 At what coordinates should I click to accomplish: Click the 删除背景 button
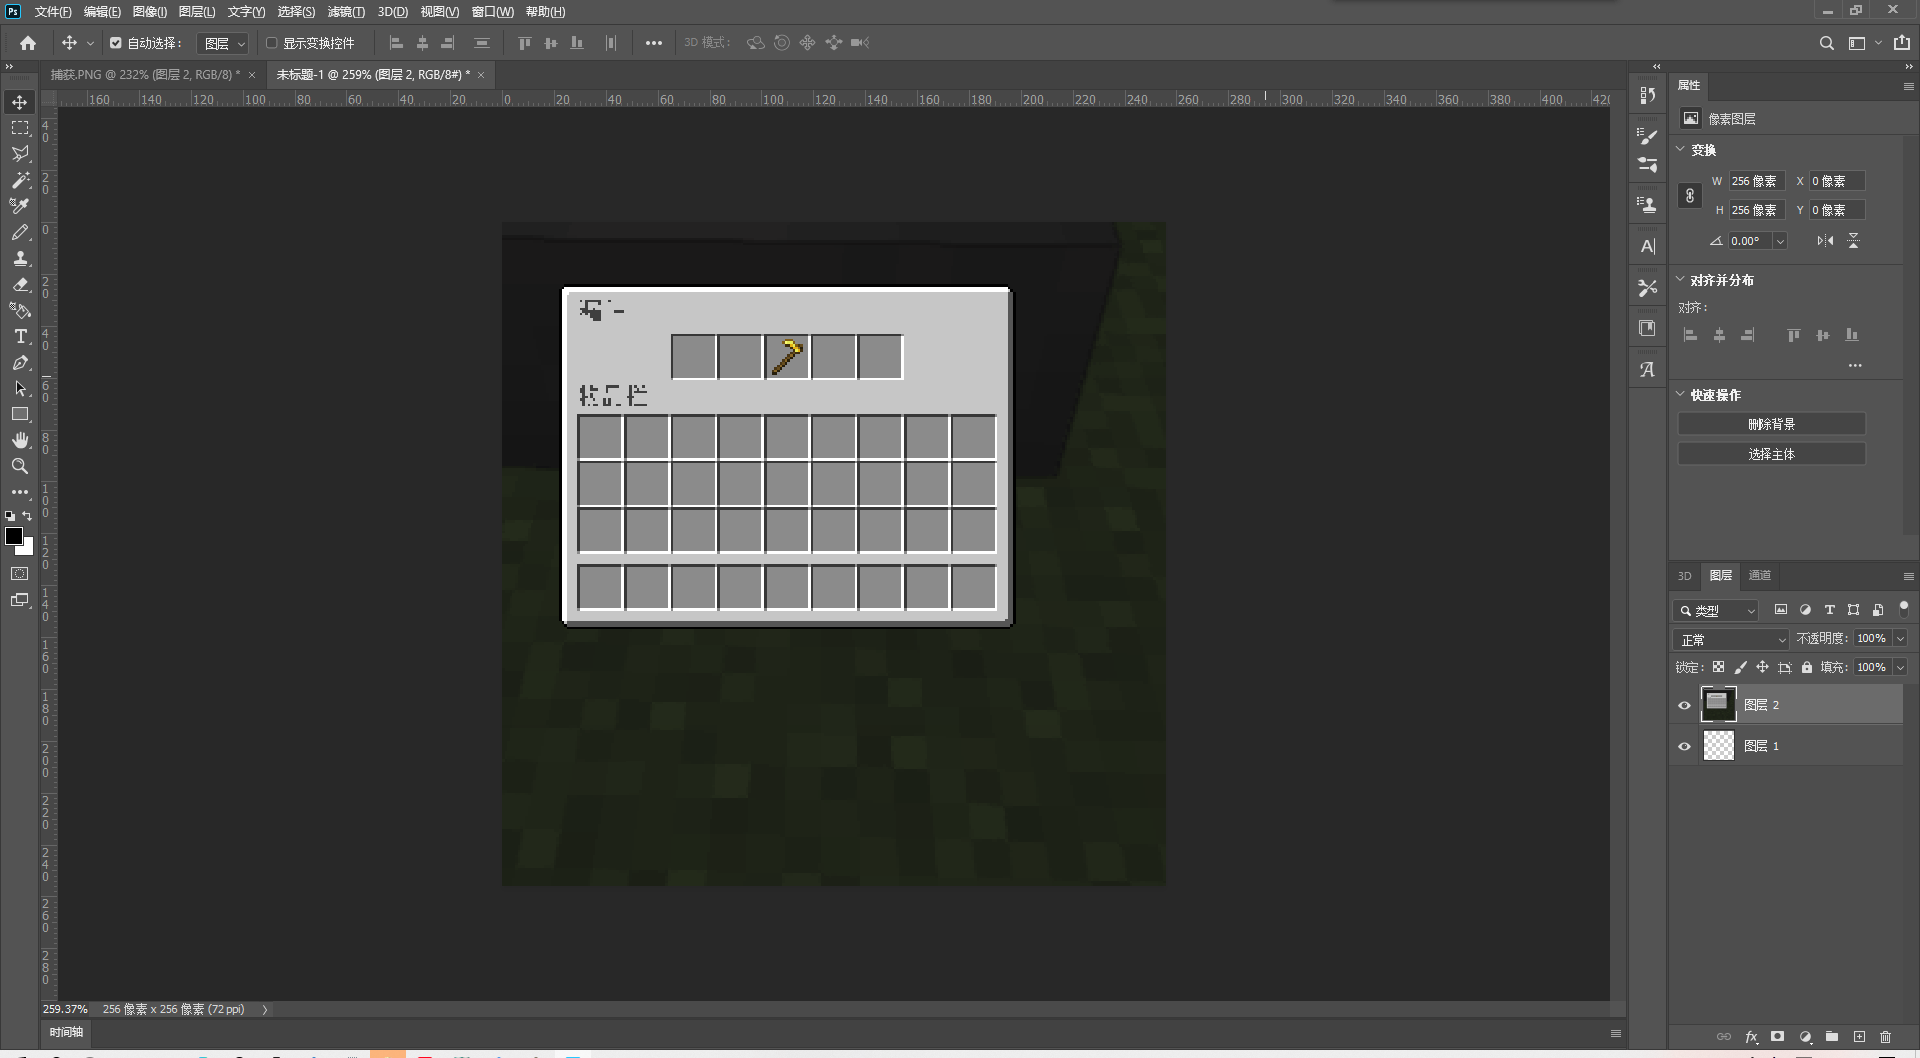1771,424
